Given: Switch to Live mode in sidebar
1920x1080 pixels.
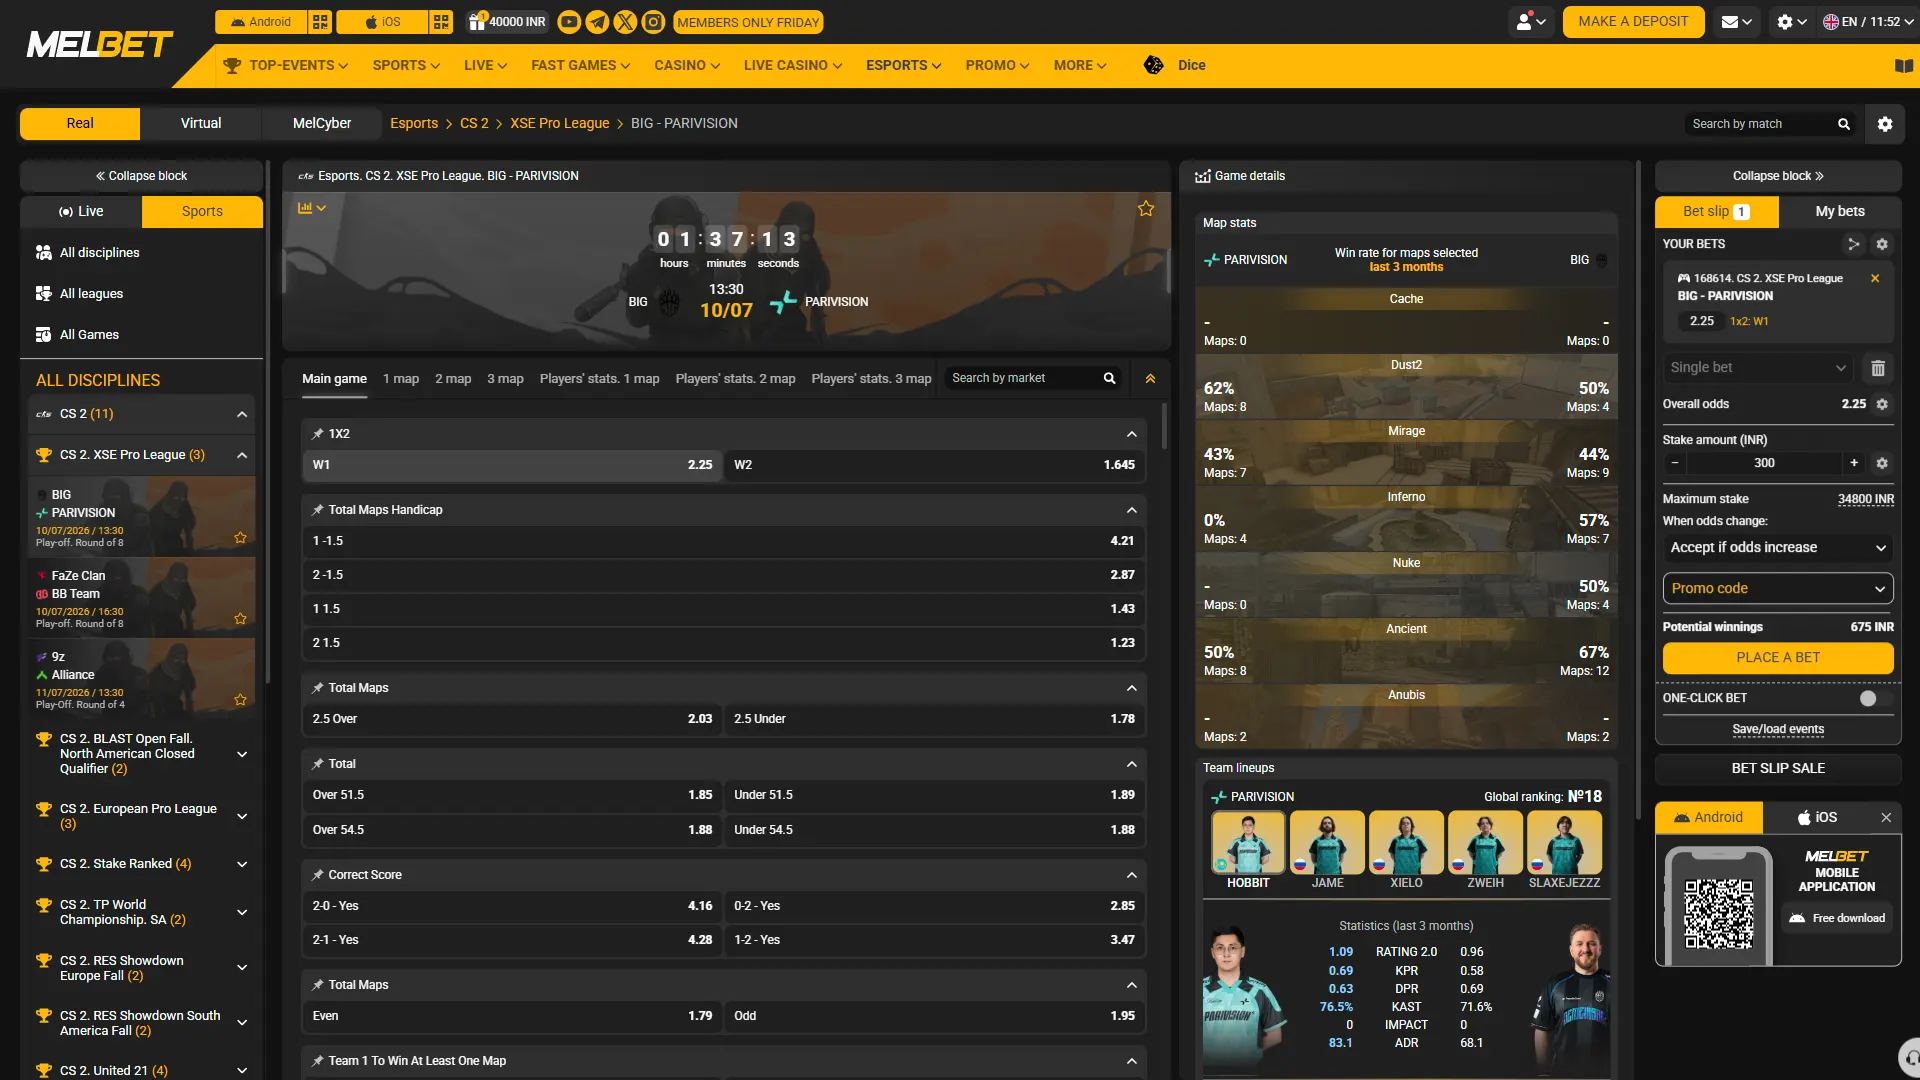Looking at the screenshot, I should coord(81,211).
